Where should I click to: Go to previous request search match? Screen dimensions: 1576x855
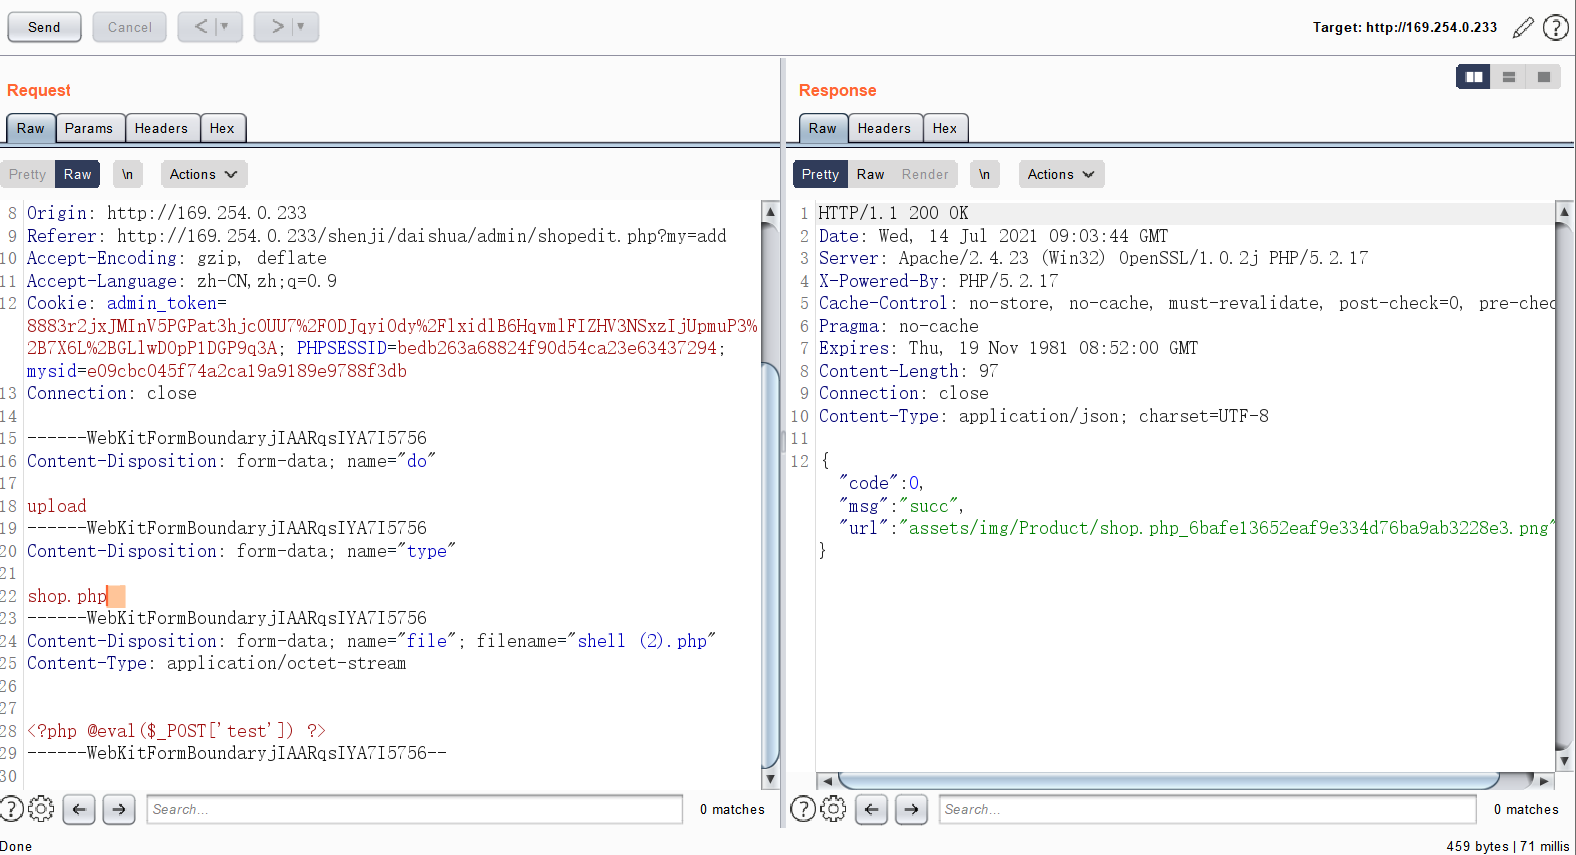point(79,809)
